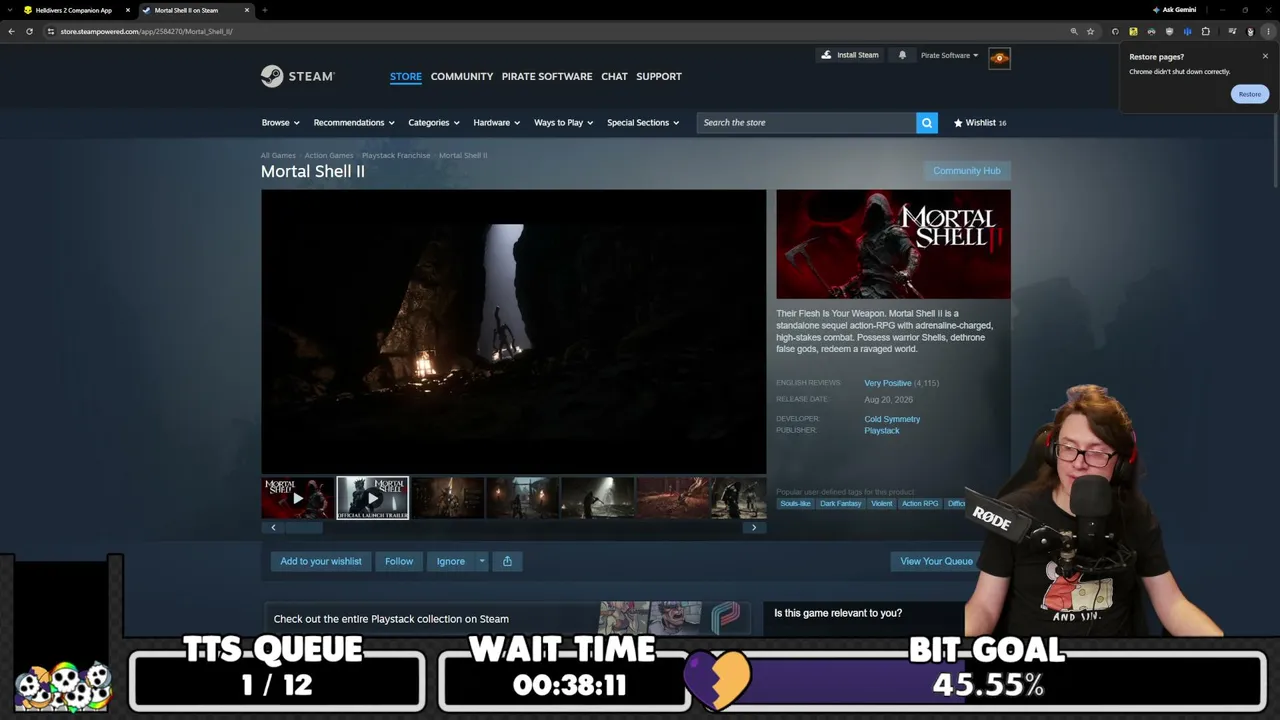Go to the STORE tab
This screenshot has width=1280, height=720.
coord(406,76)
